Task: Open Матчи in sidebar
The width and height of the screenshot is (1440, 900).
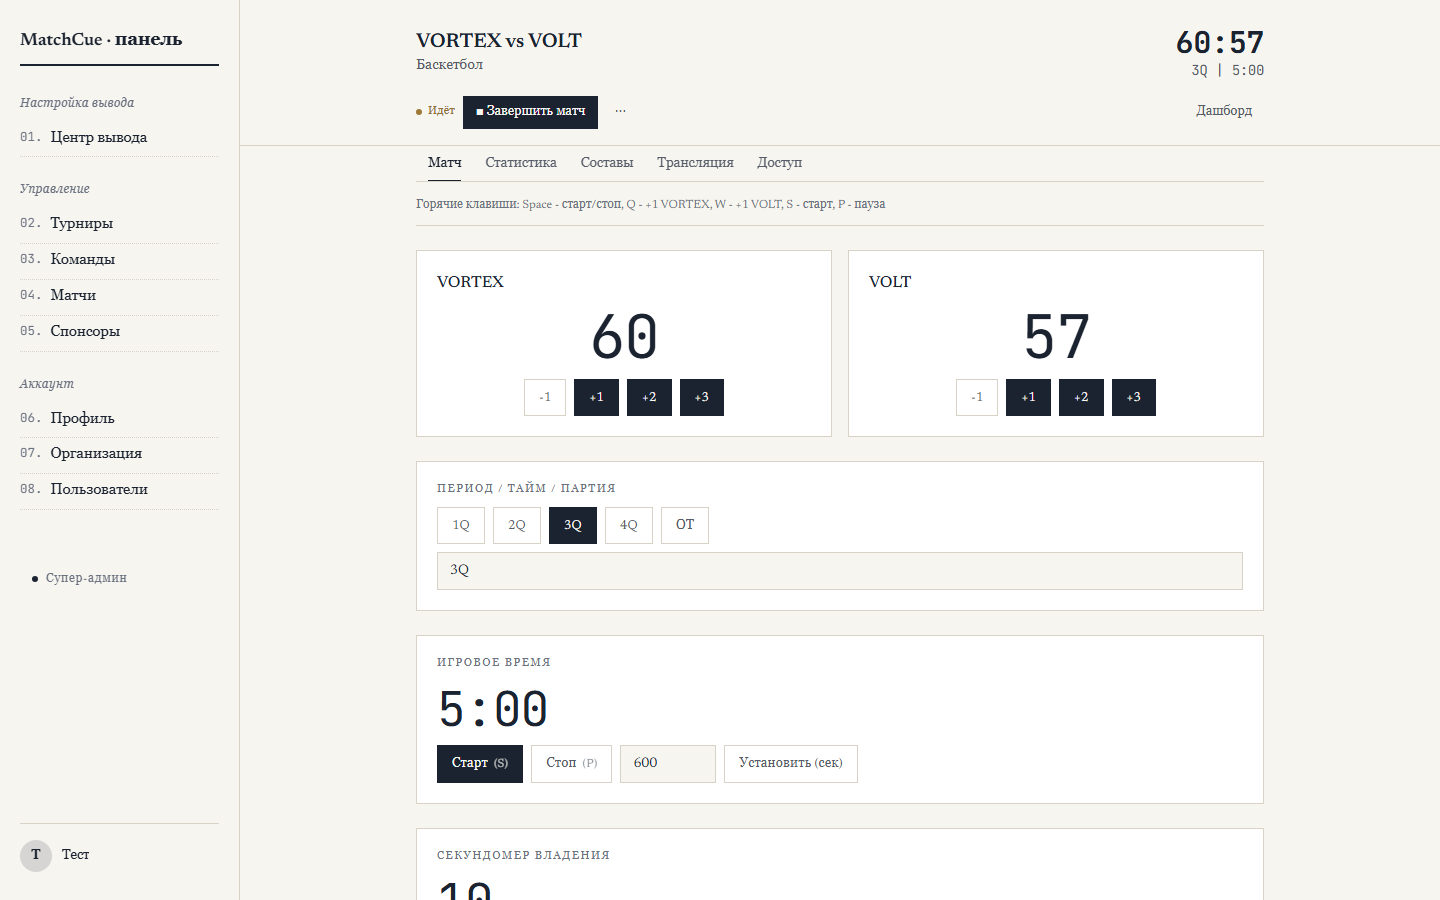Action: (119, 295)
